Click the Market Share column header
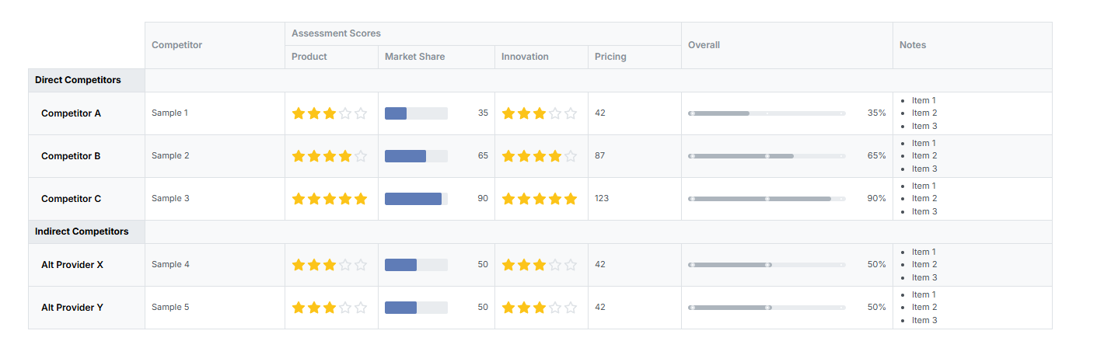Viewport: 1104px width, 362px height. [x=437, y=57]
